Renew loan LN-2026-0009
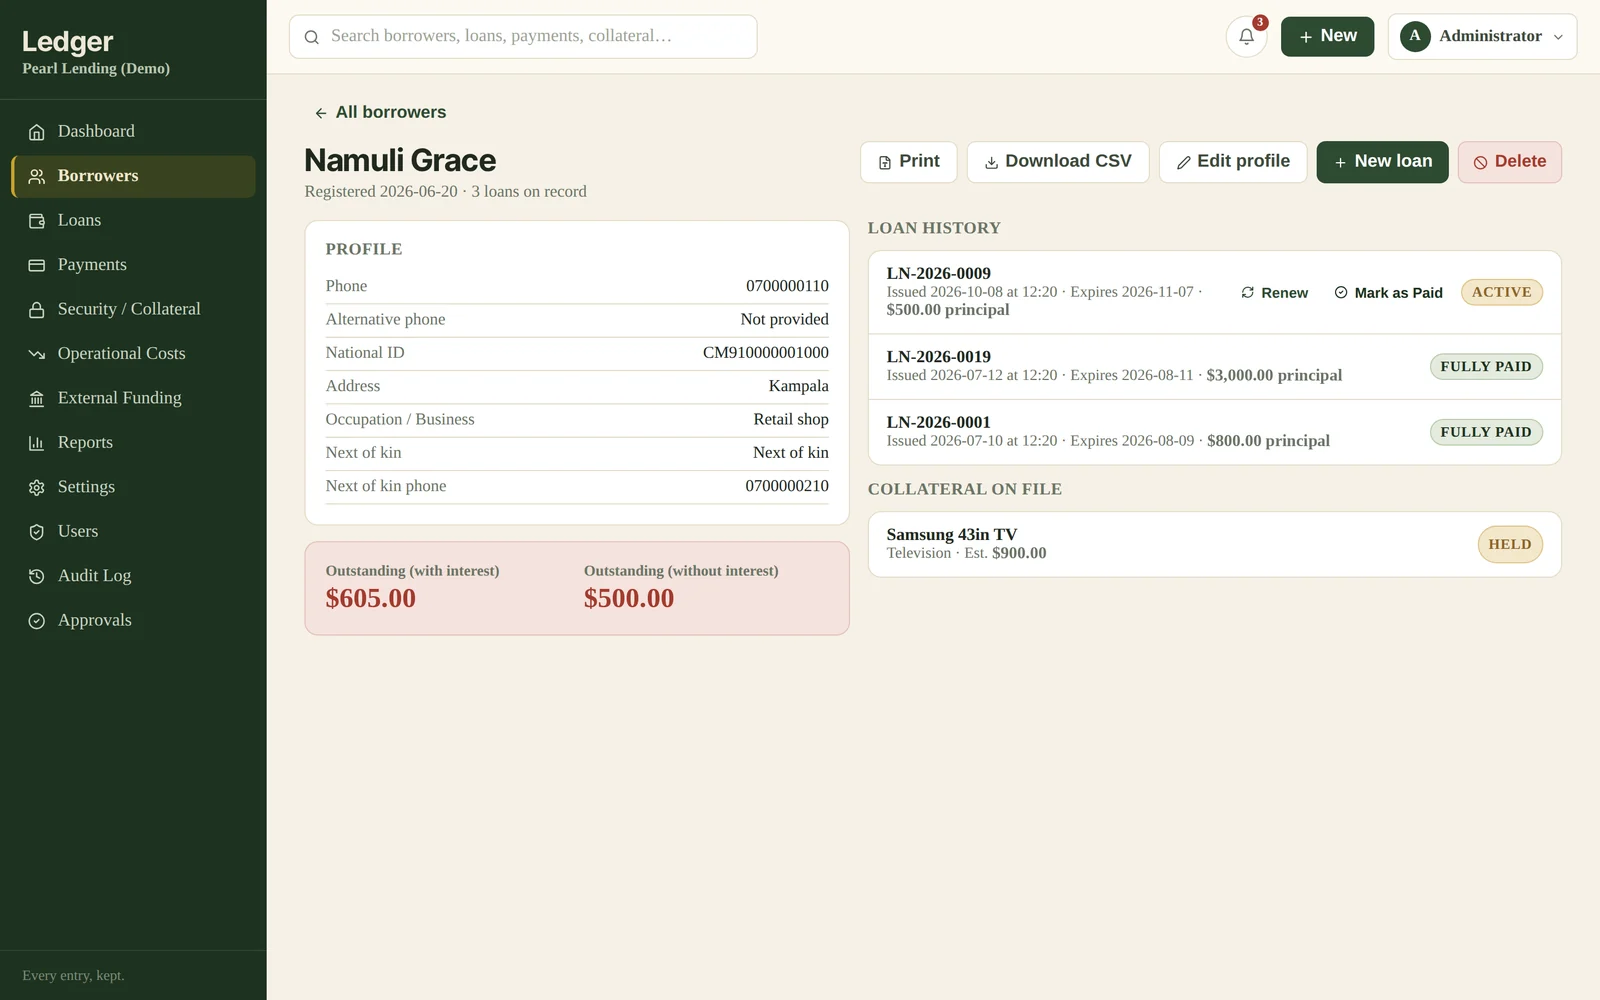Image resolution: width=1600 pixels, height=1000 pixels. 1274,293
